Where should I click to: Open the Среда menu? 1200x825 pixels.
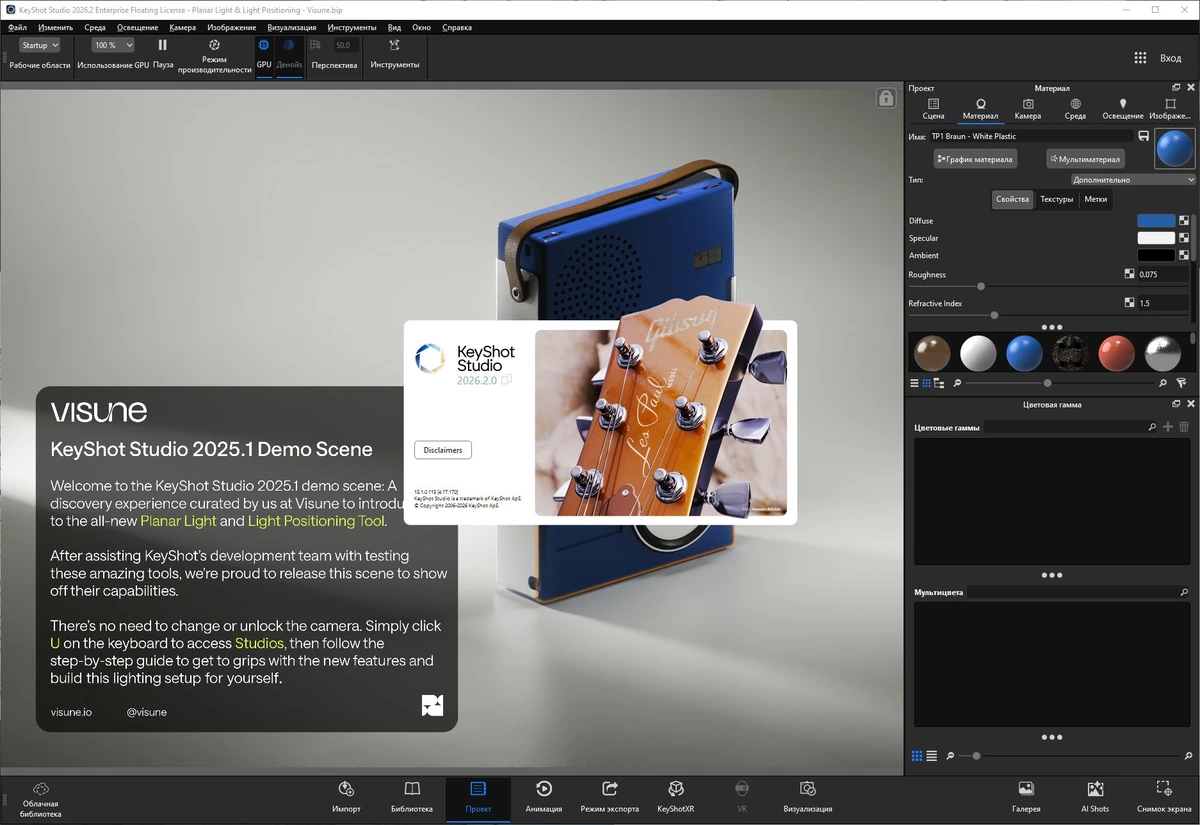95,27
